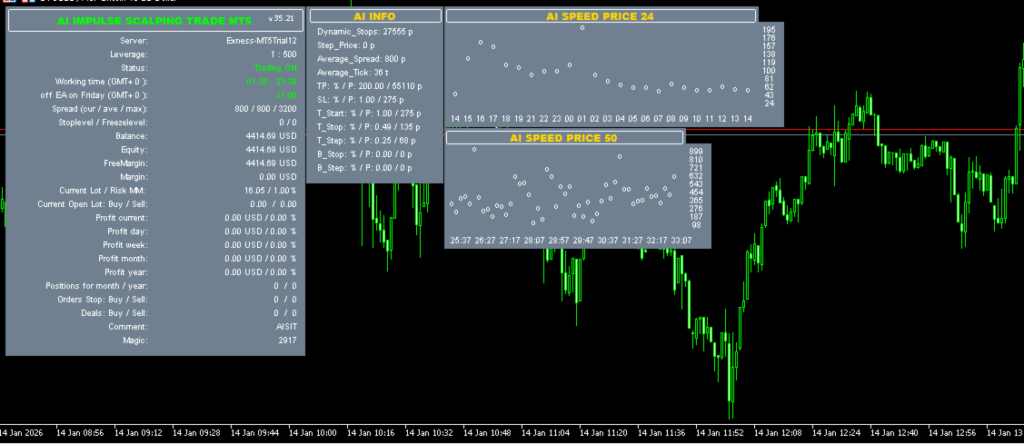
Task: Click the 195 scale value in Speed Price 24
Action: coord(769,29)
